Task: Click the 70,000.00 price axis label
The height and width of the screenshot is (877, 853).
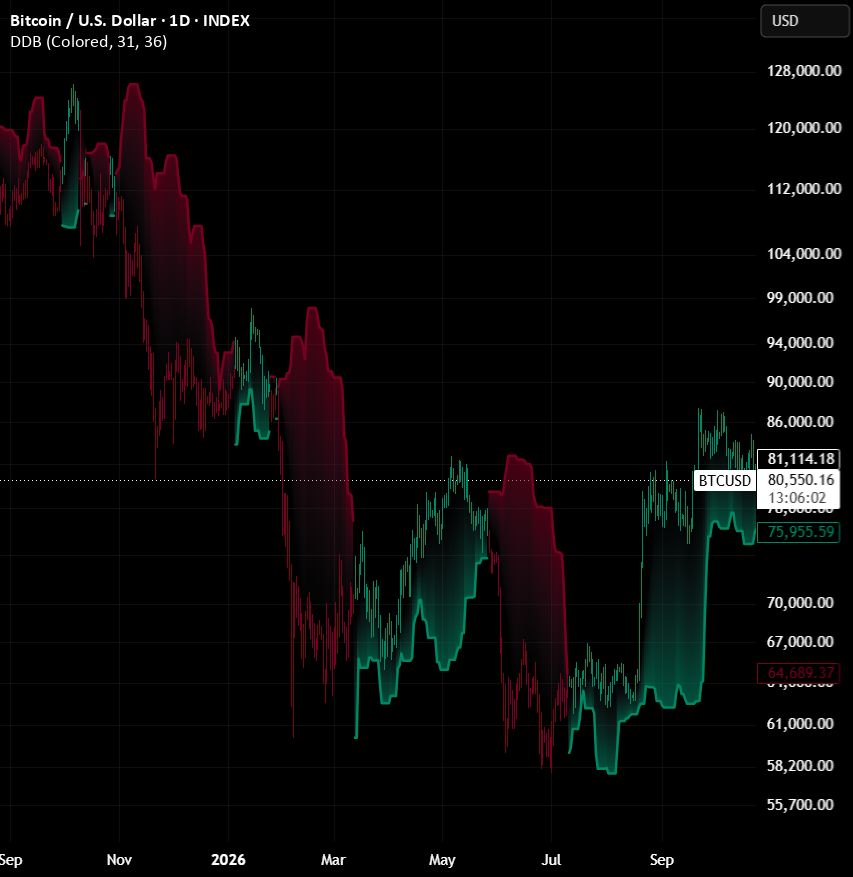Action: point(800,603)
